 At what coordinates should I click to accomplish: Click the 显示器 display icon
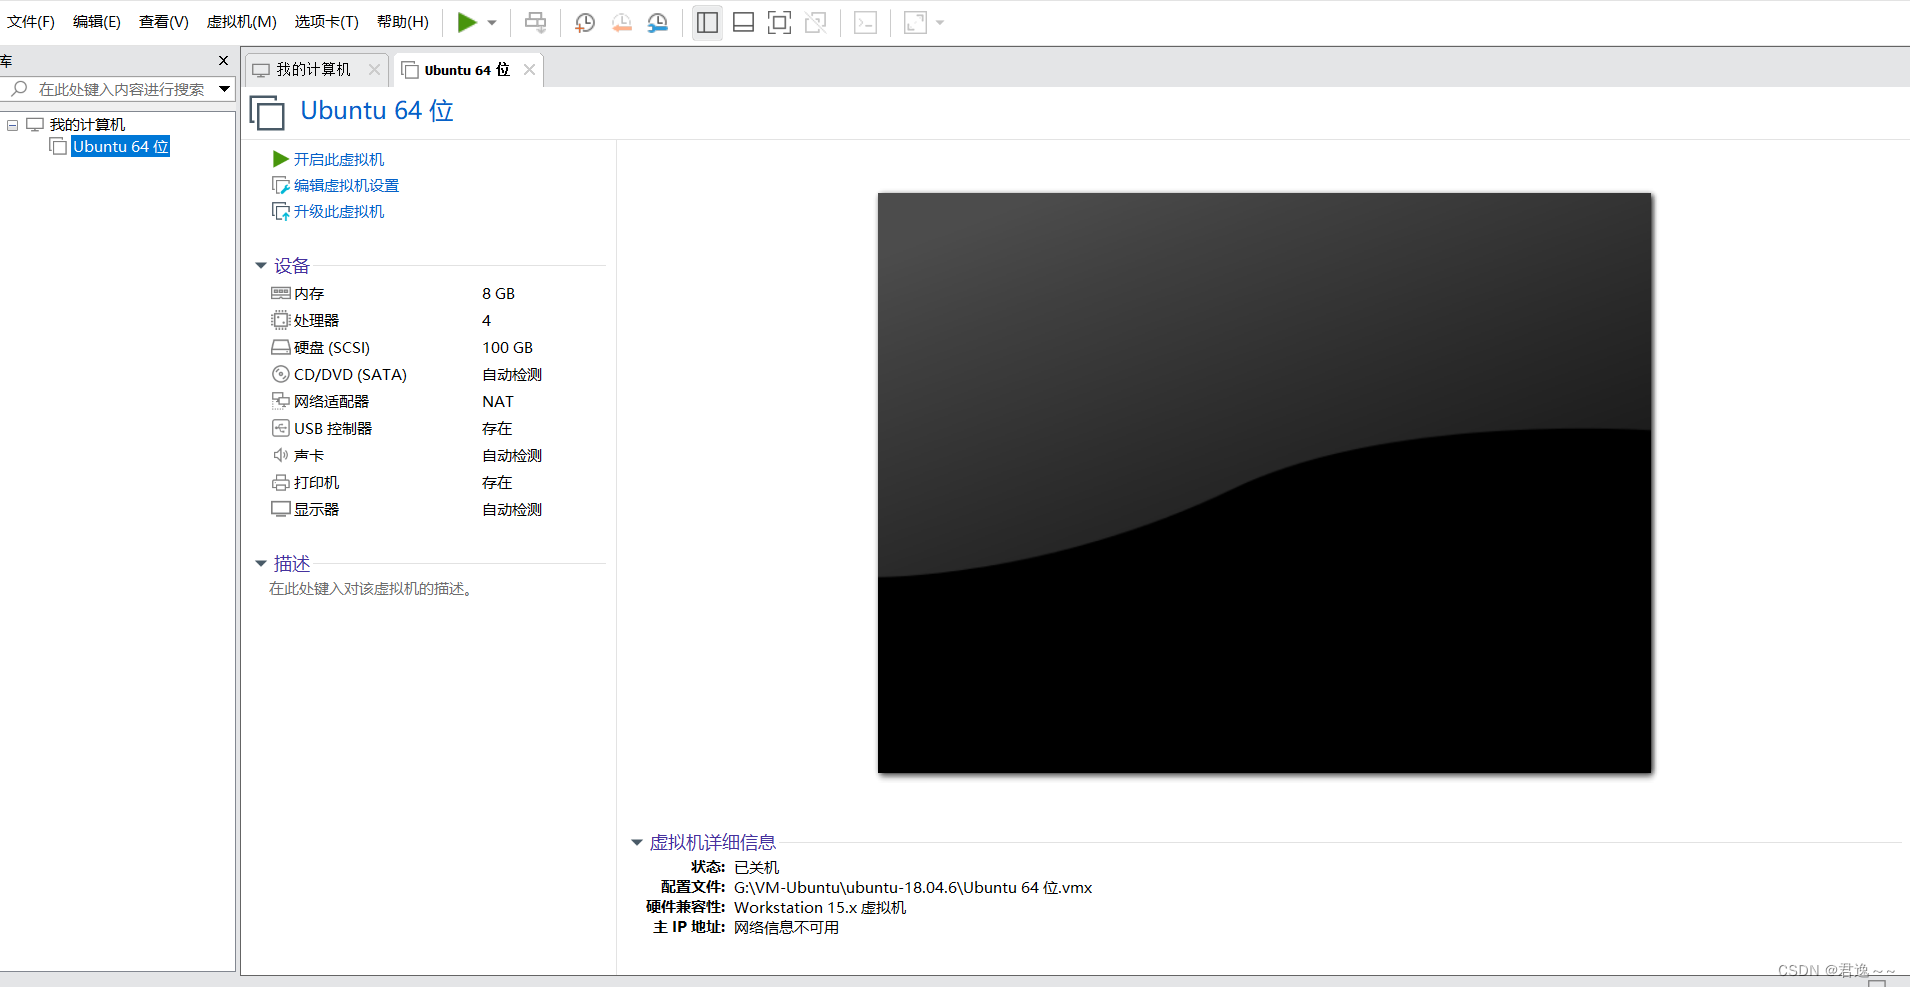click(x=281, y=509)
